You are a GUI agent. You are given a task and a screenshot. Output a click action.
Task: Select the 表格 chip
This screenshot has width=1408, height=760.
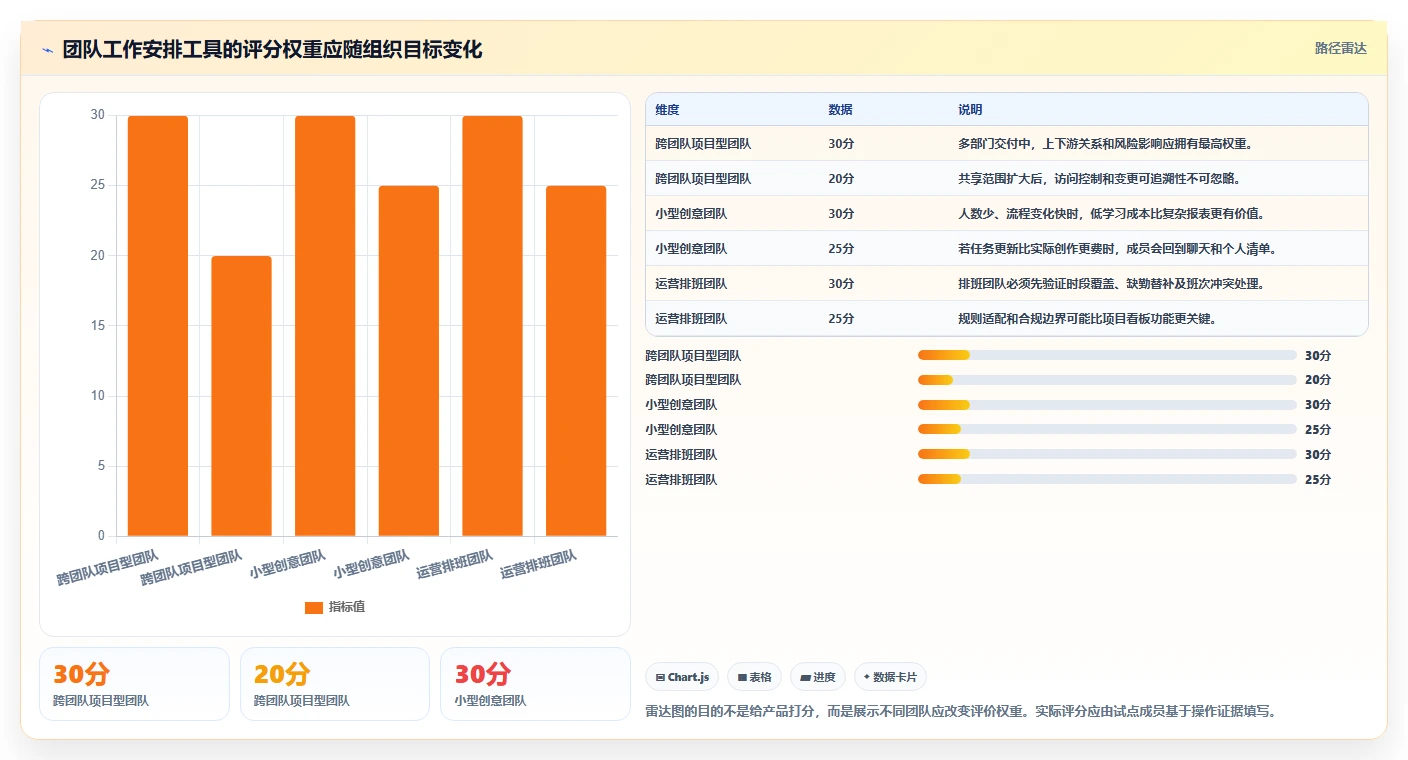[x=754, y=677]
